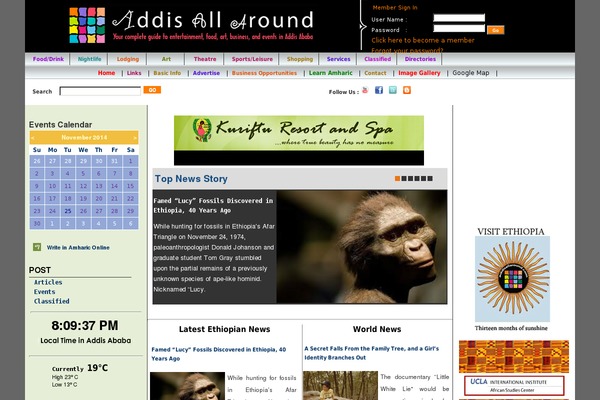The height and width of the screenshot is (400, 600).
Task: Select second news slide indicator square
Action: [404, 179]
